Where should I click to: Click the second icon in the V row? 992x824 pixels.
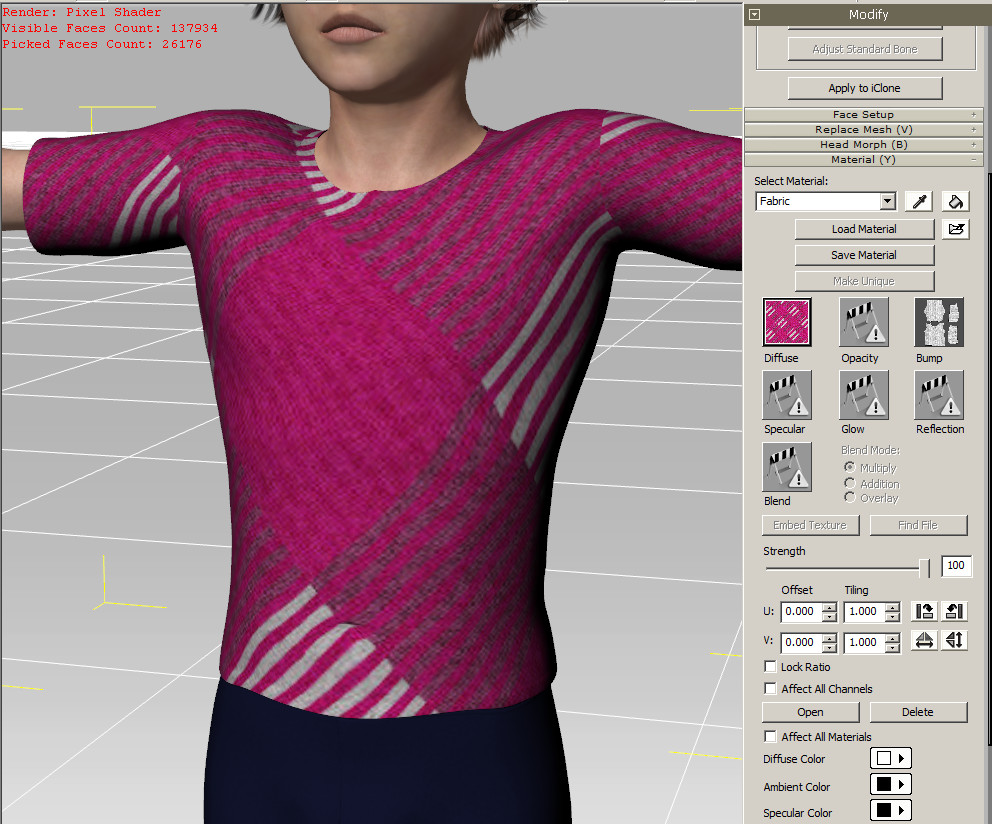click(954, 640)
